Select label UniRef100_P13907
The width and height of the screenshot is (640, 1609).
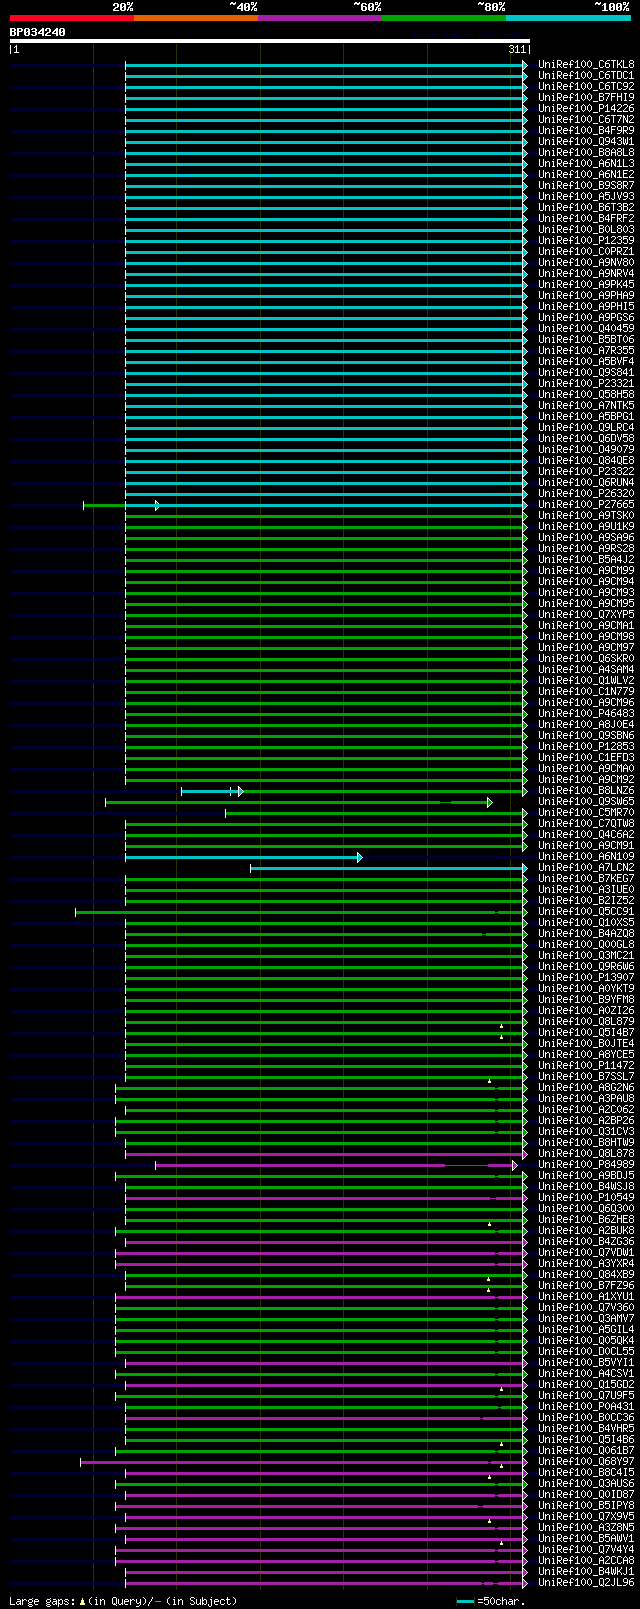(x=586, y=977)
